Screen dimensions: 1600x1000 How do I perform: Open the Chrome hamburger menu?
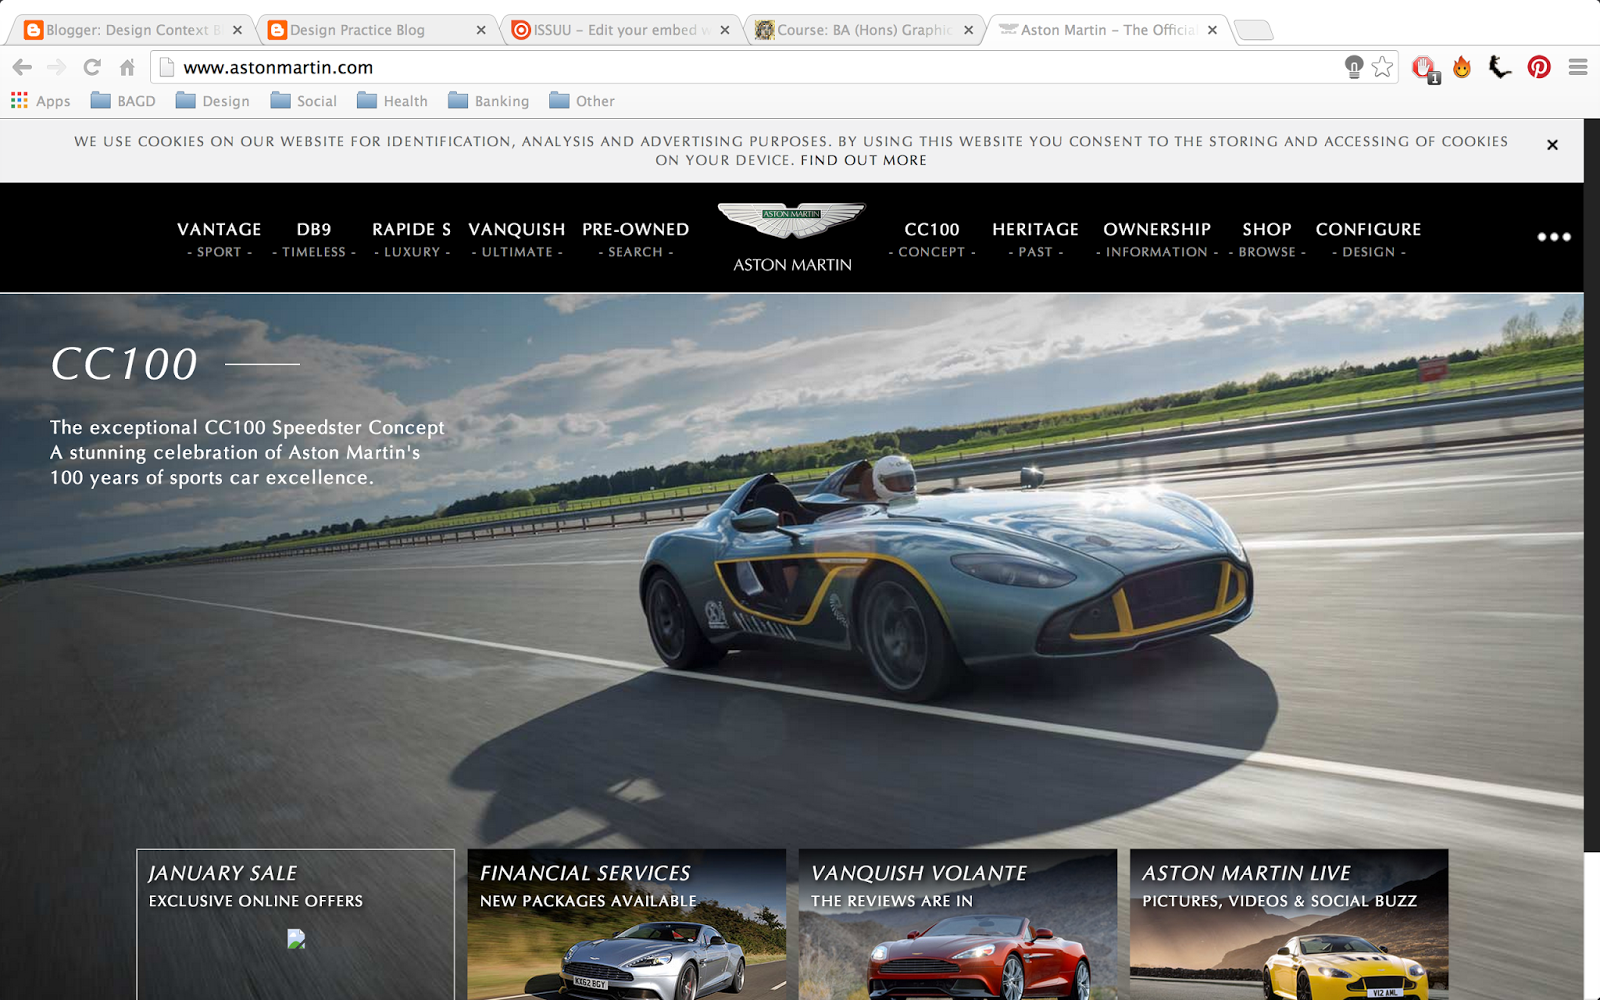pos(1578,67)
